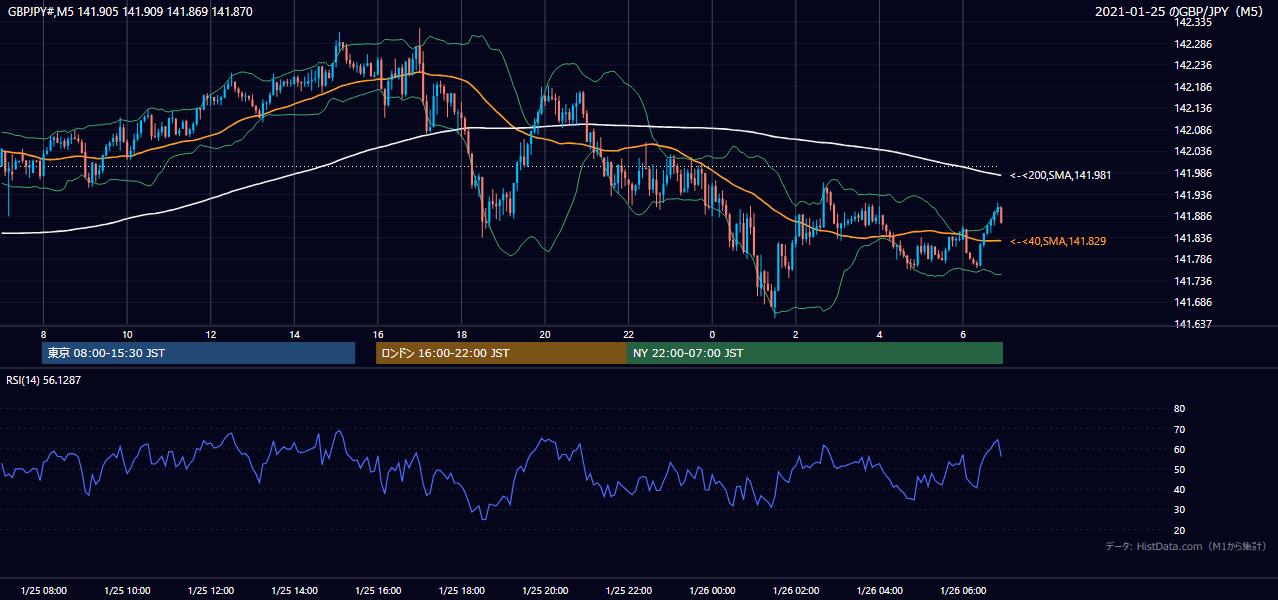1278x600 pixels.
Task: Click the 40 SMA 141.829 label
Action: coord(1058,241)
